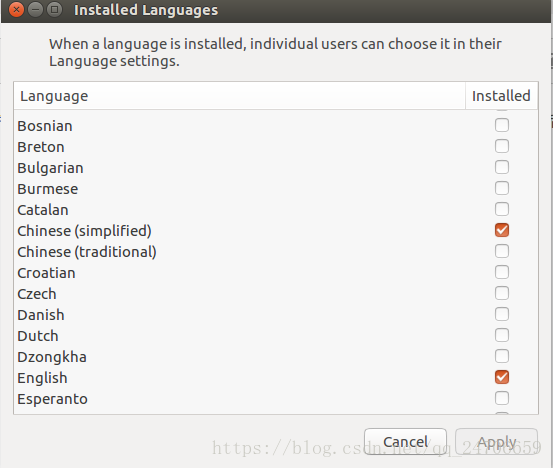Screen dimensions: 553x468
Task: Tick the Bulgarian language checkbox
Action: (x=502, y=167)
